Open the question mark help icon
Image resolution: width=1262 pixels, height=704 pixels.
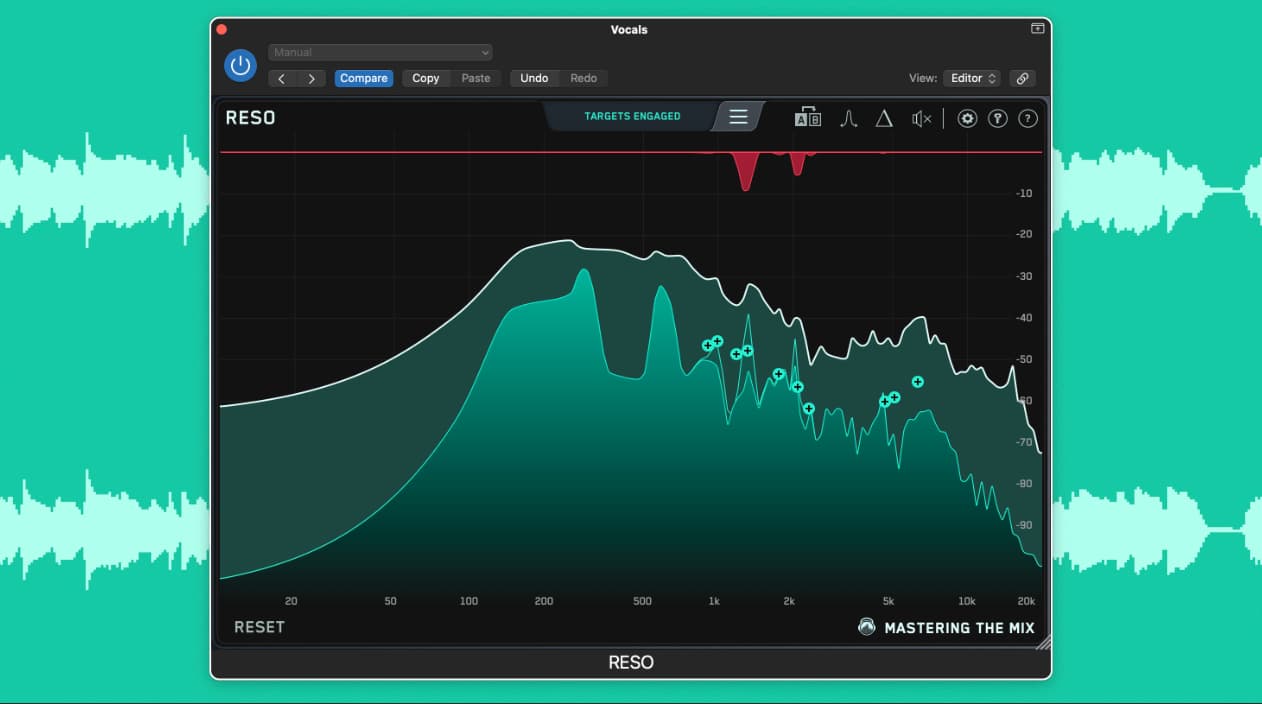pos(1027,118)
